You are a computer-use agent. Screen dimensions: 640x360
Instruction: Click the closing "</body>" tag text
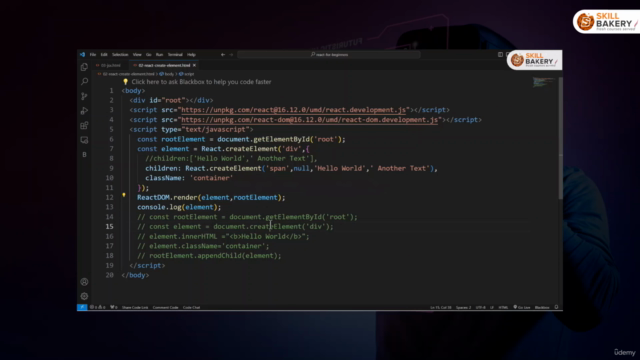click(135, 275)
